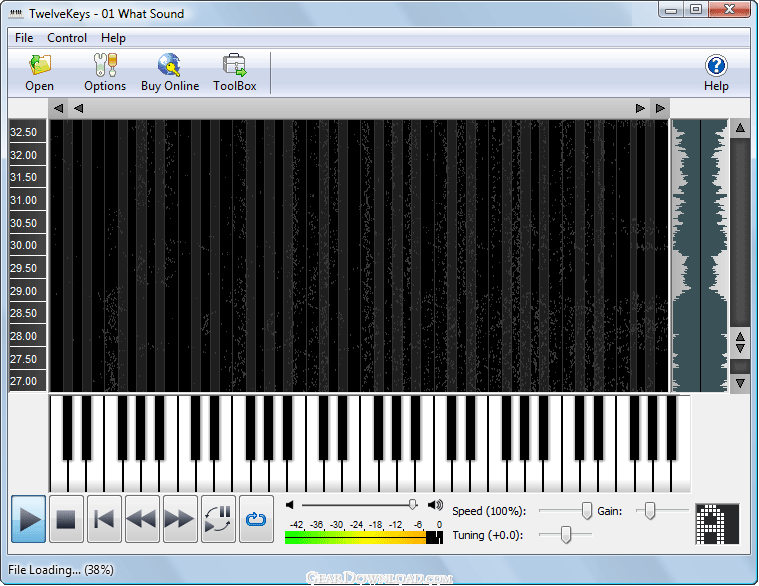Click the Rewind button

pyautogui.click(x=142, y=519)
